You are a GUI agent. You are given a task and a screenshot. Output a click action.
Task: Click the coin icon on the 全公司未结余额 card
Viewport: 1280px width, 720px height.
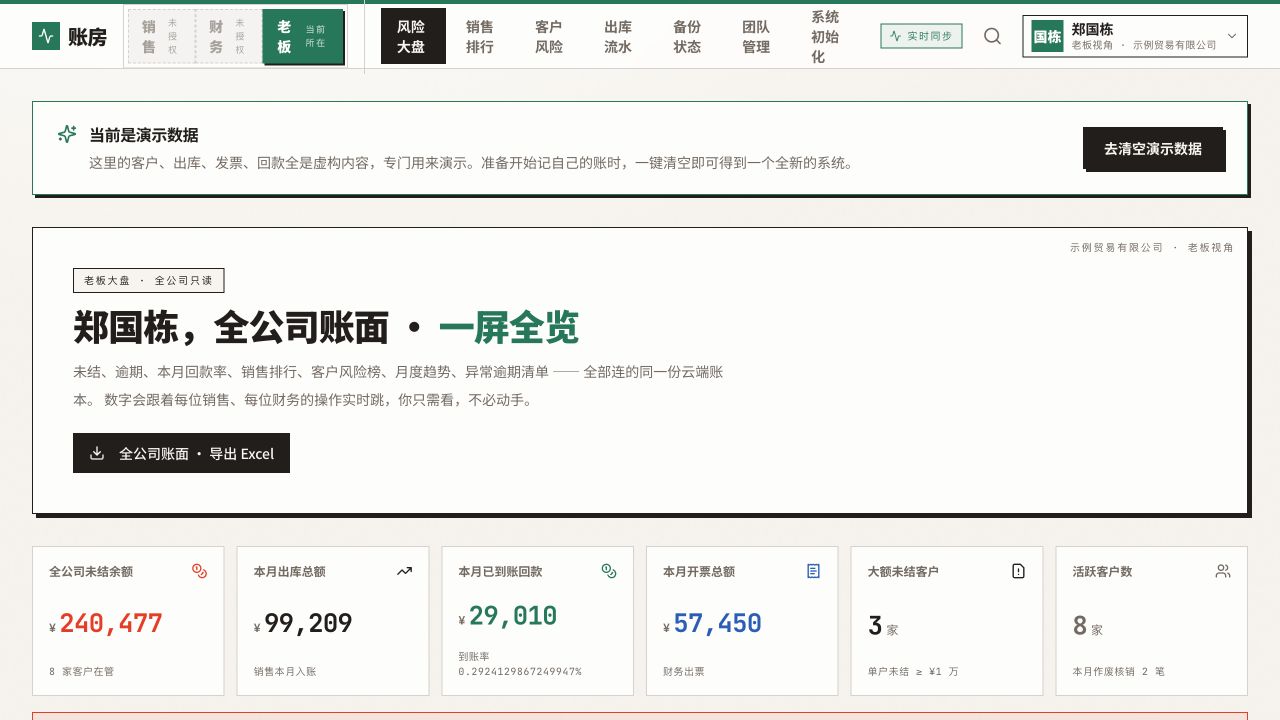tap(199, 571)
